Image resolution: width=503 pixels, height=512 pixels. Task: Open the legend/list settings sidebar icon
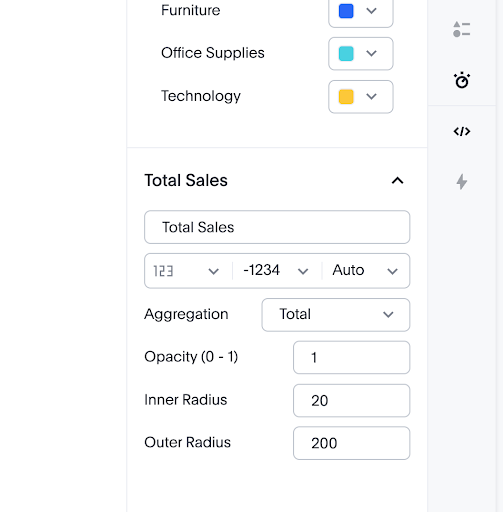click(462, 29)
